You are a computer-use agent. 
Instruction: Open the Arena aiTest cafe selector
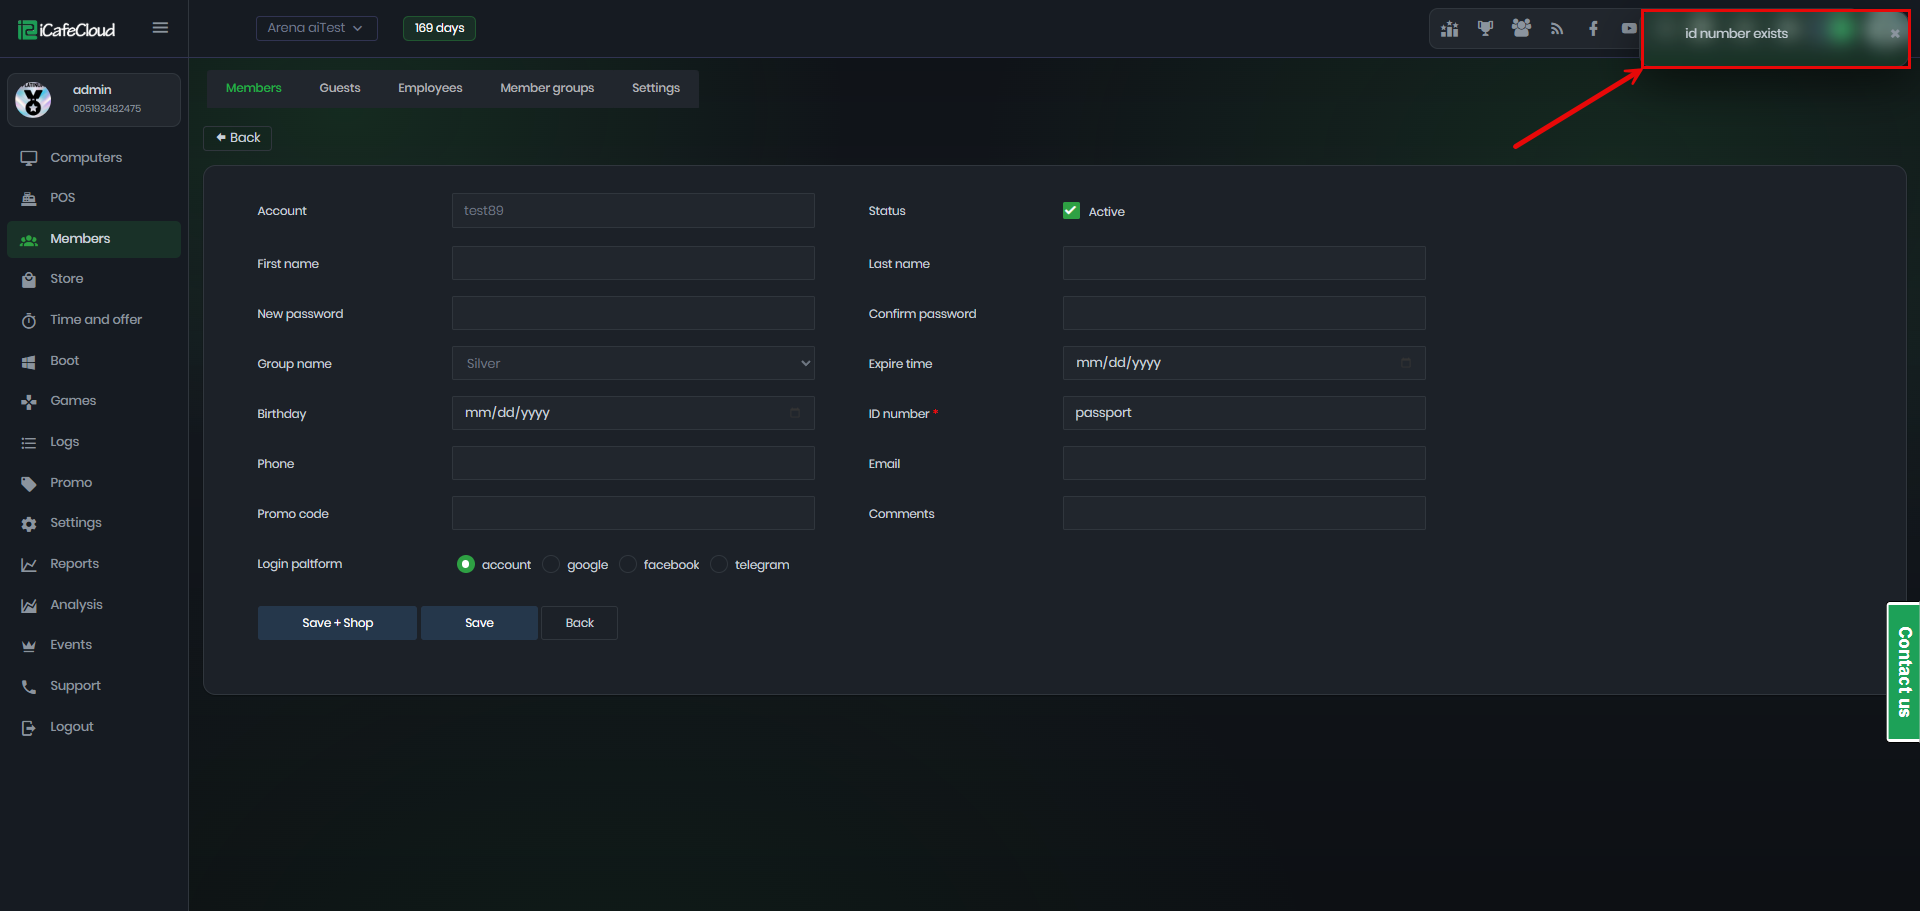pos(316,28)
